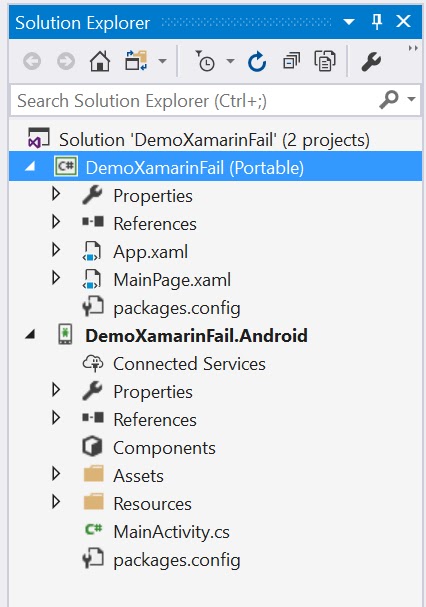Click the Pending Changes Filter clock icon
The width and height of the screenshot is (426, 607).
205,61
